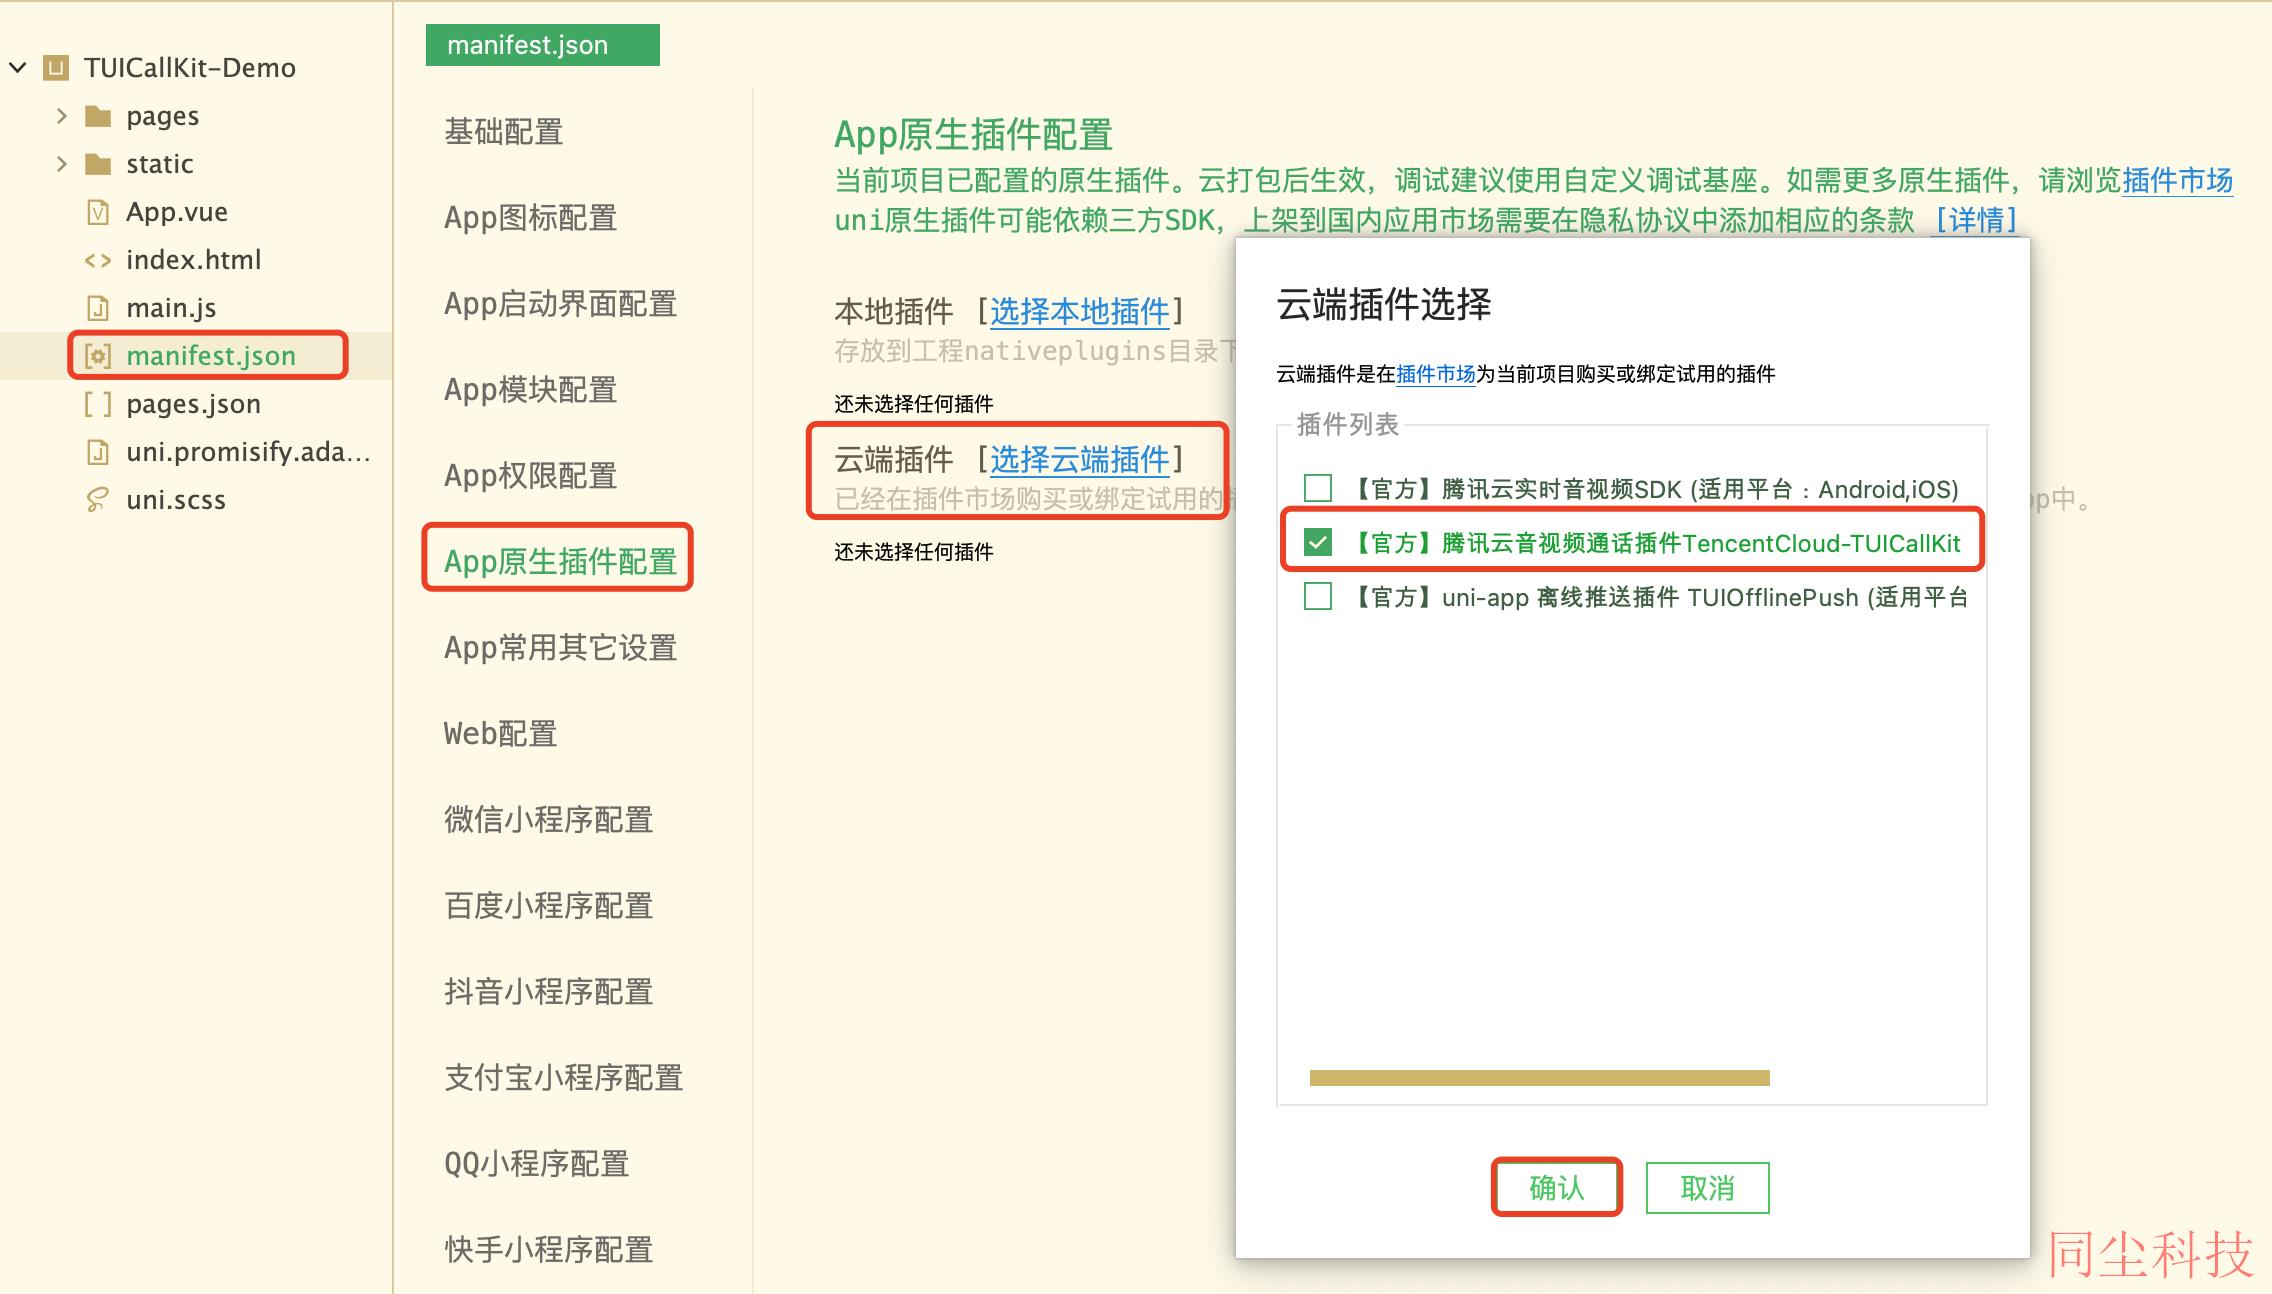Expand the pages folder
This screenshot has height=1294, width=2272.
pos(62,116)
